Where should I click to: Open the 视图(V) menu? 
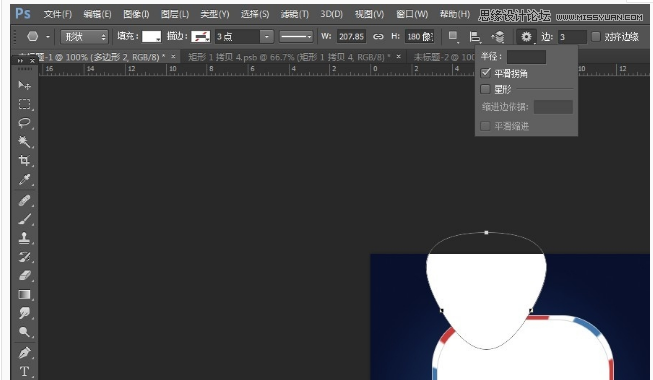click(369, 14)
